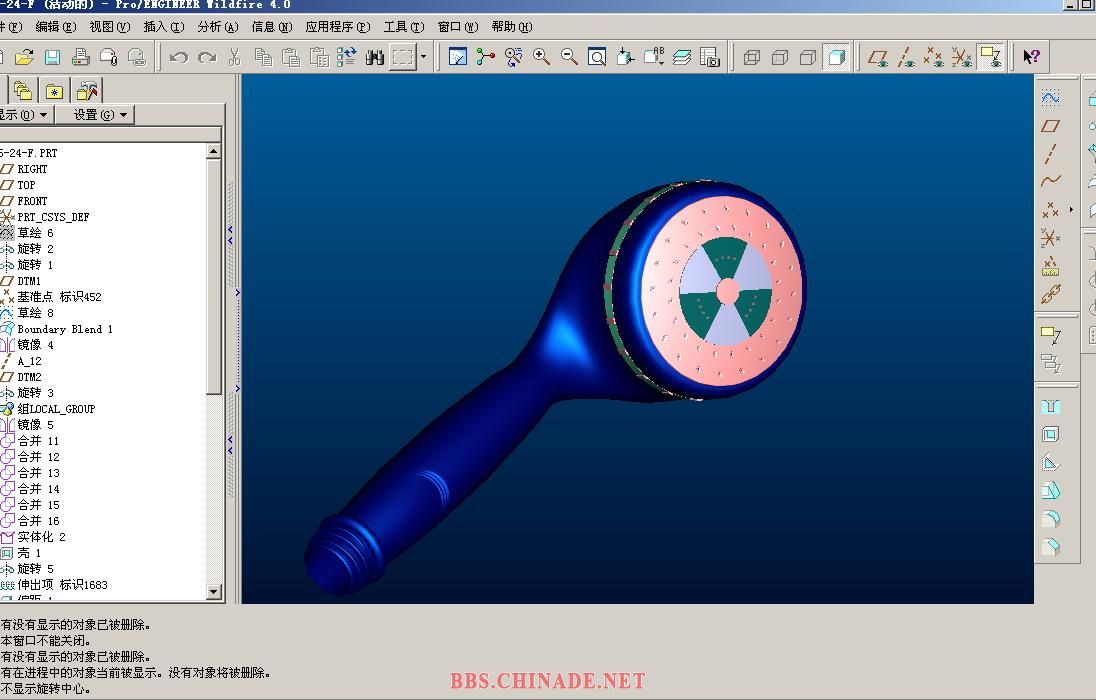The height and width of the screenshot is (700, 1096).
Task: Open the 应用程序(P) menu
Action: (338, 27)
